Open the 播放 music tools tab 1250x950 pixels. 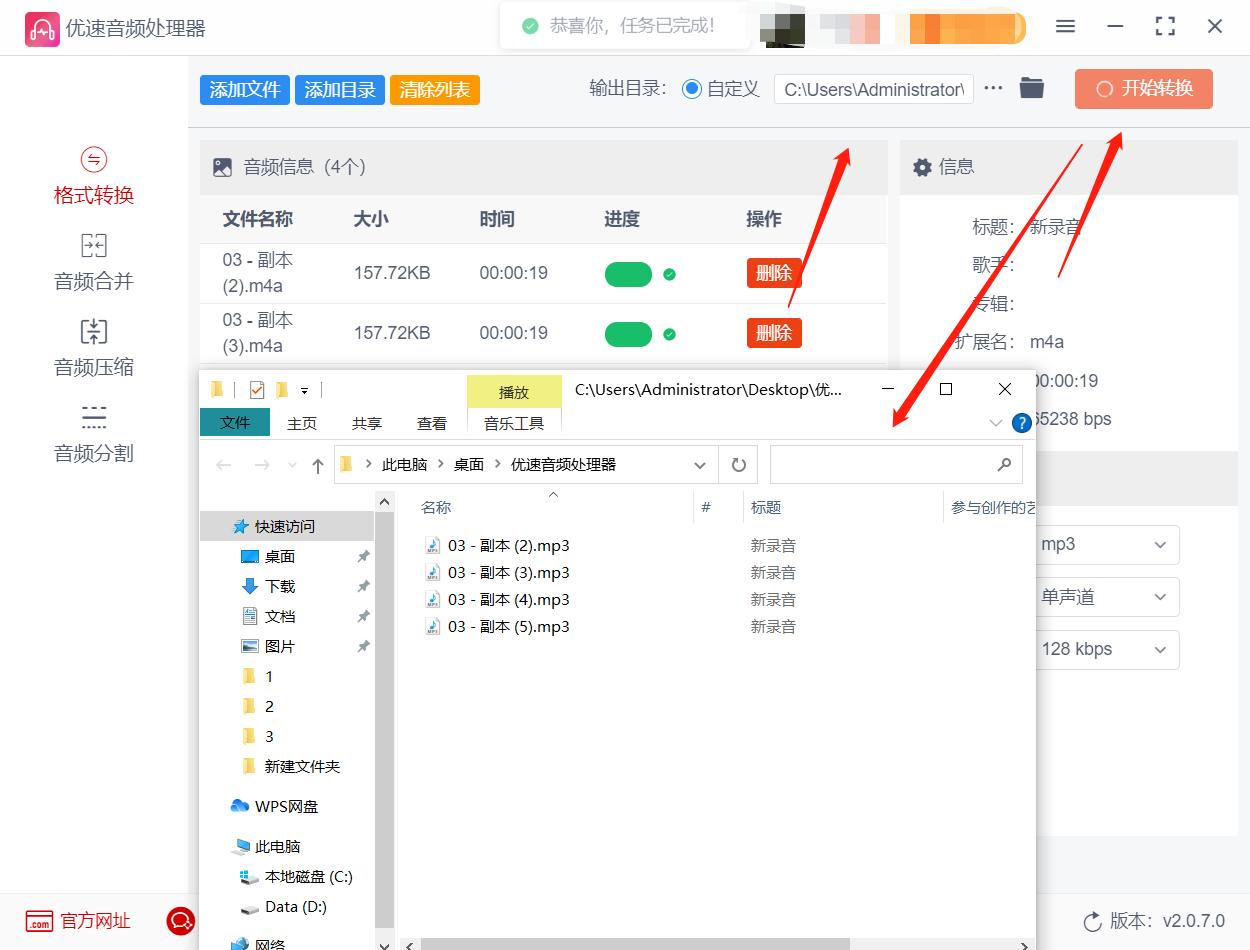[x=513, y=392]
